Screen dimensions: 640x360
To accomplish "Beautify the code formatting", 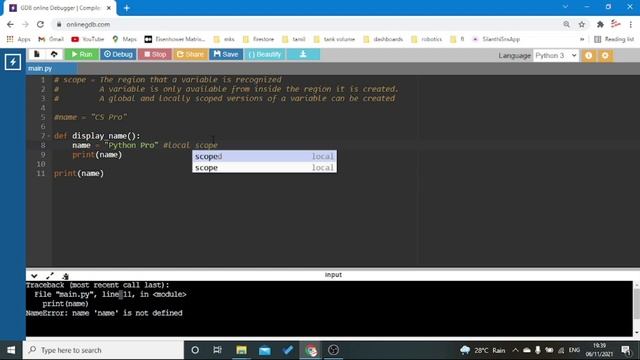I will coord(264,54).
